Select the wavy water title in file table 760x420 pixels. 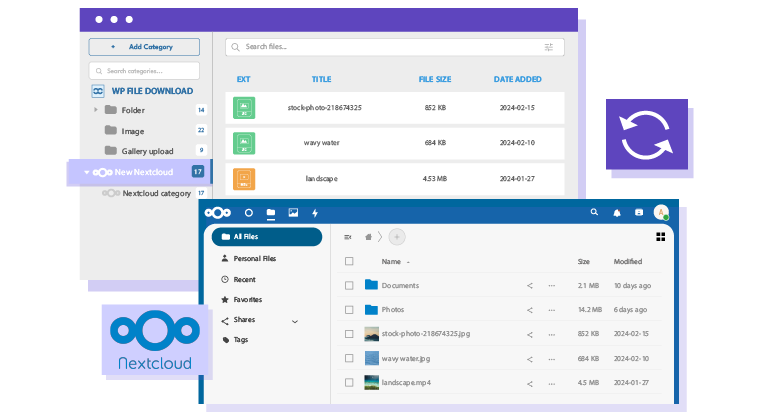(x=321, y=143)
